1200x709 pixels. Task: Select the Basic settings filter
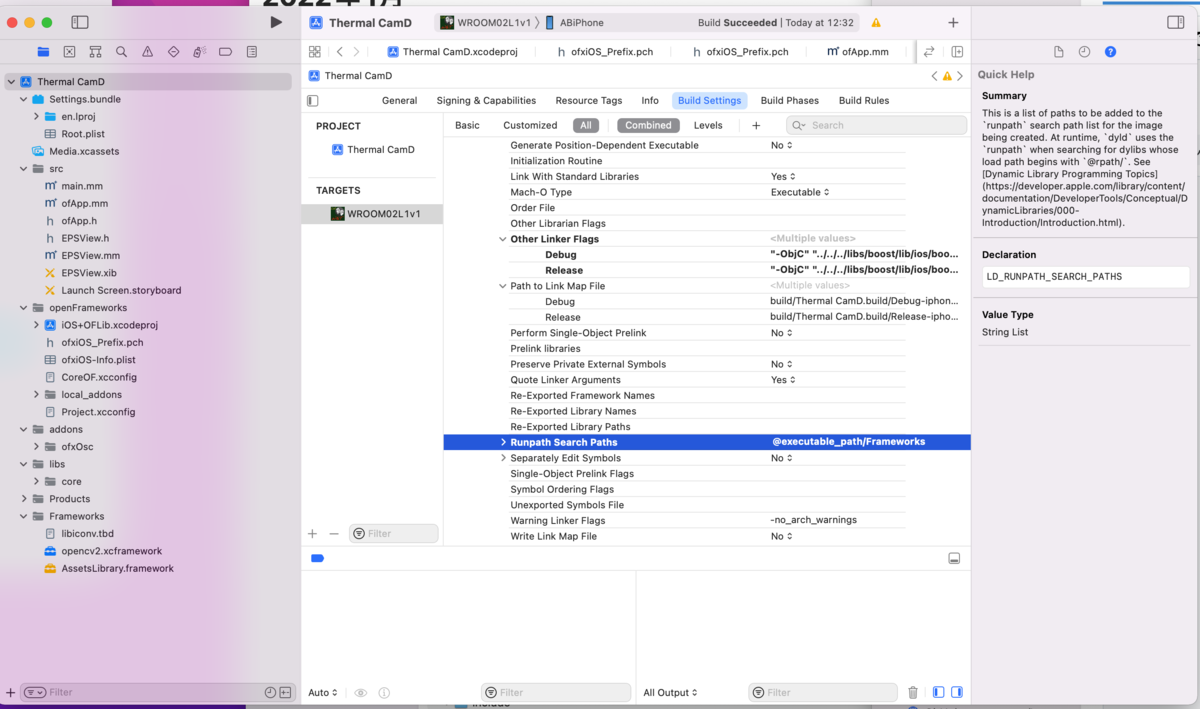(x=467, y=125)
